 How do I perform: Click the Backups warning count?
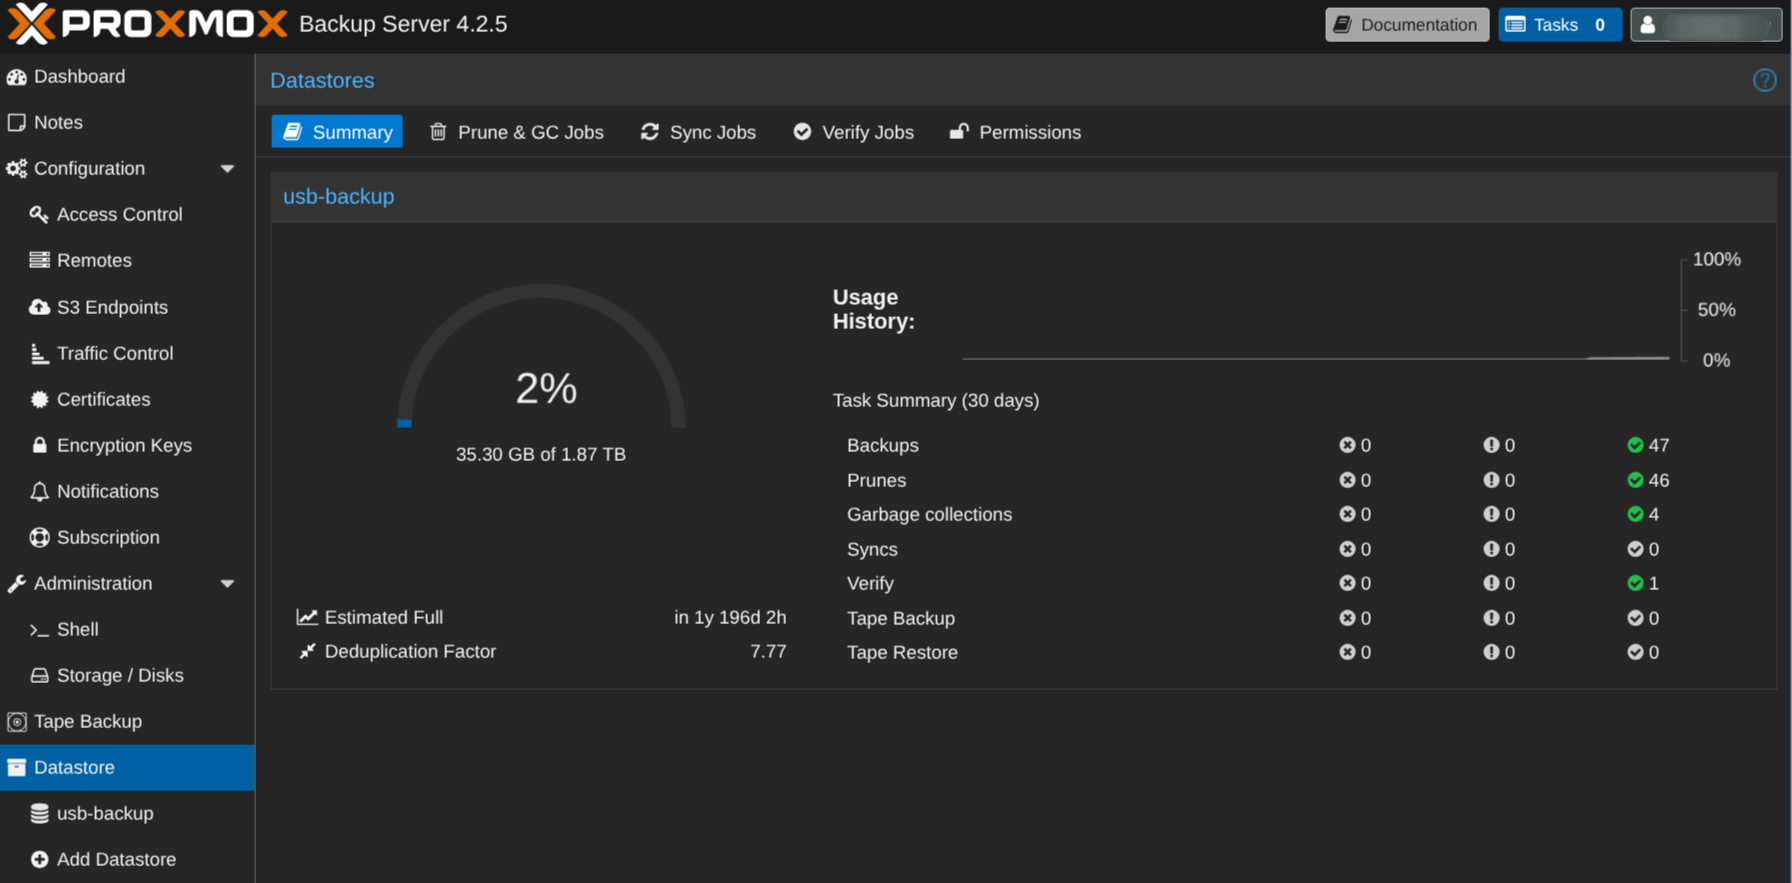(1499, 445)
